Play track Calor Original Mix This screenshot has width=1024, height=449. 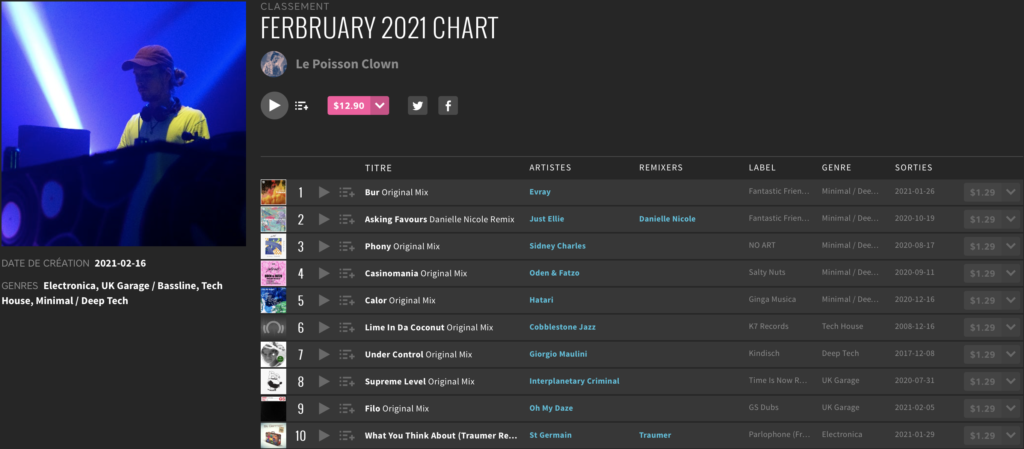point(324,300)
